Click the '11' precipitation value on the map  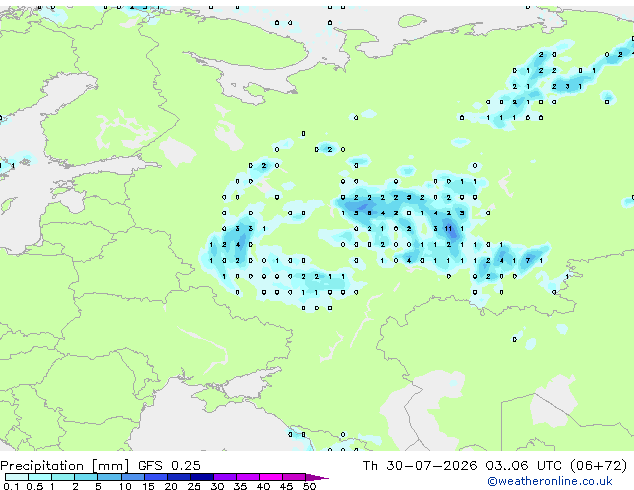point(448,229)
